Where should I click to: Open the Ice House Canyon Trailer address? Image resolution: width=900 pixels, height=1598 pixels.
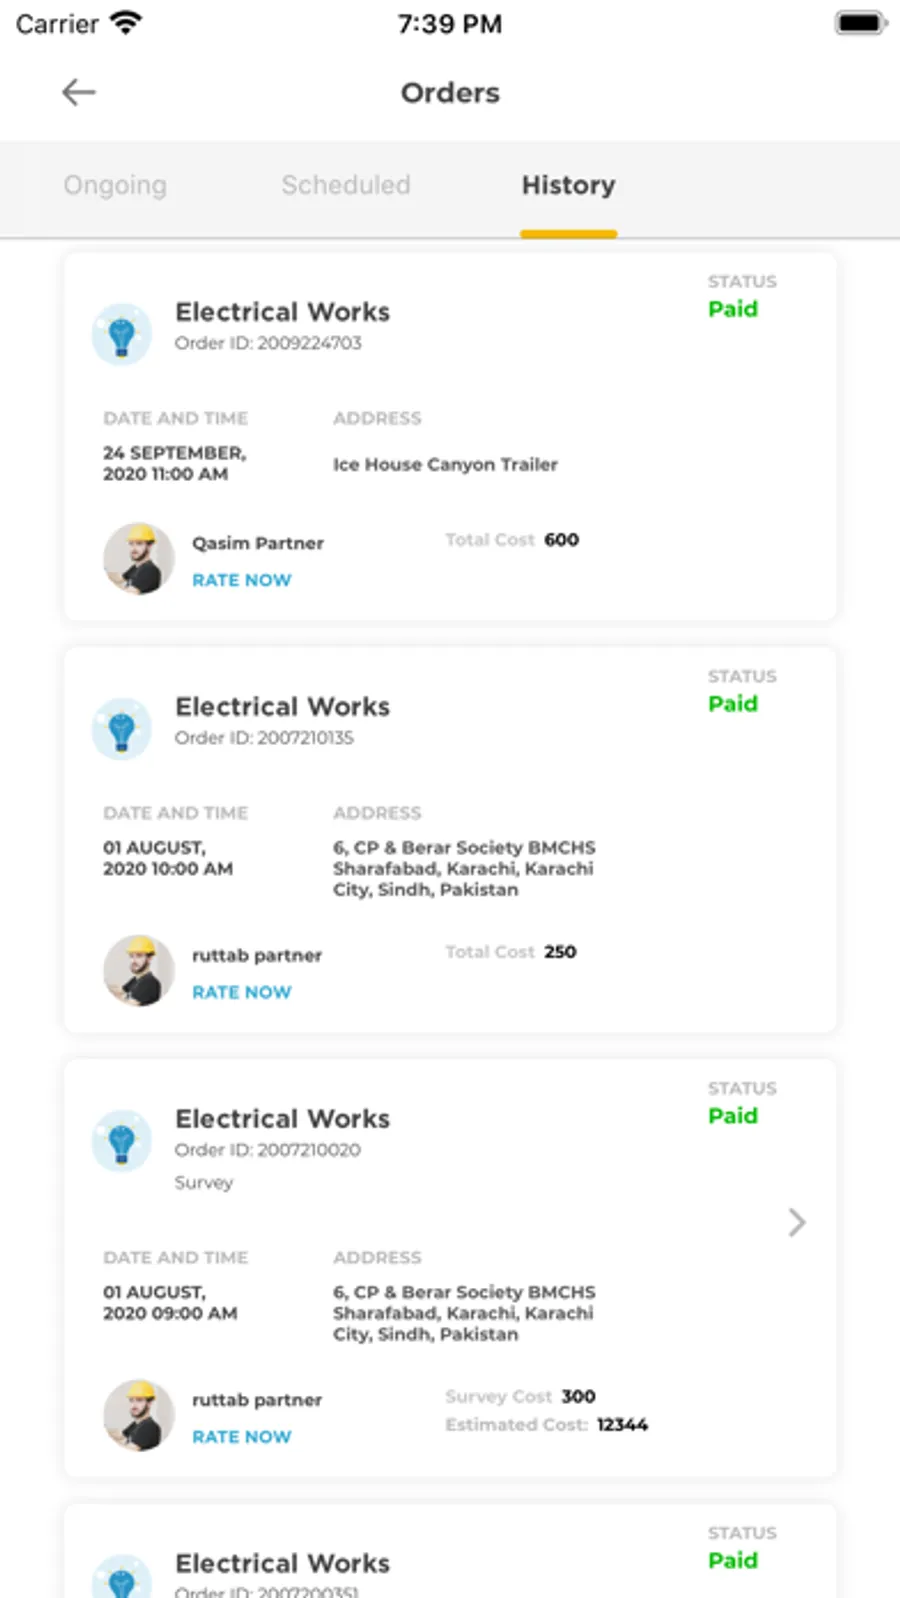click(x=445, y=464)
